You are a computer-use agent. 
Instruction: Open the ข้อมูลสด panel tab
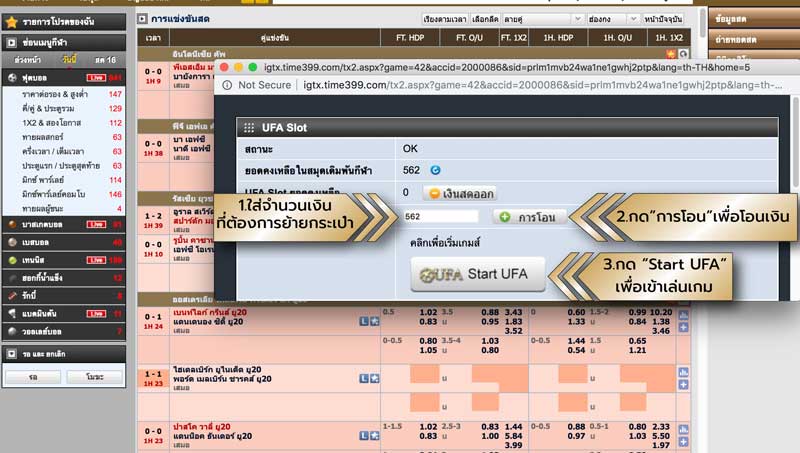tap(754, 19)
